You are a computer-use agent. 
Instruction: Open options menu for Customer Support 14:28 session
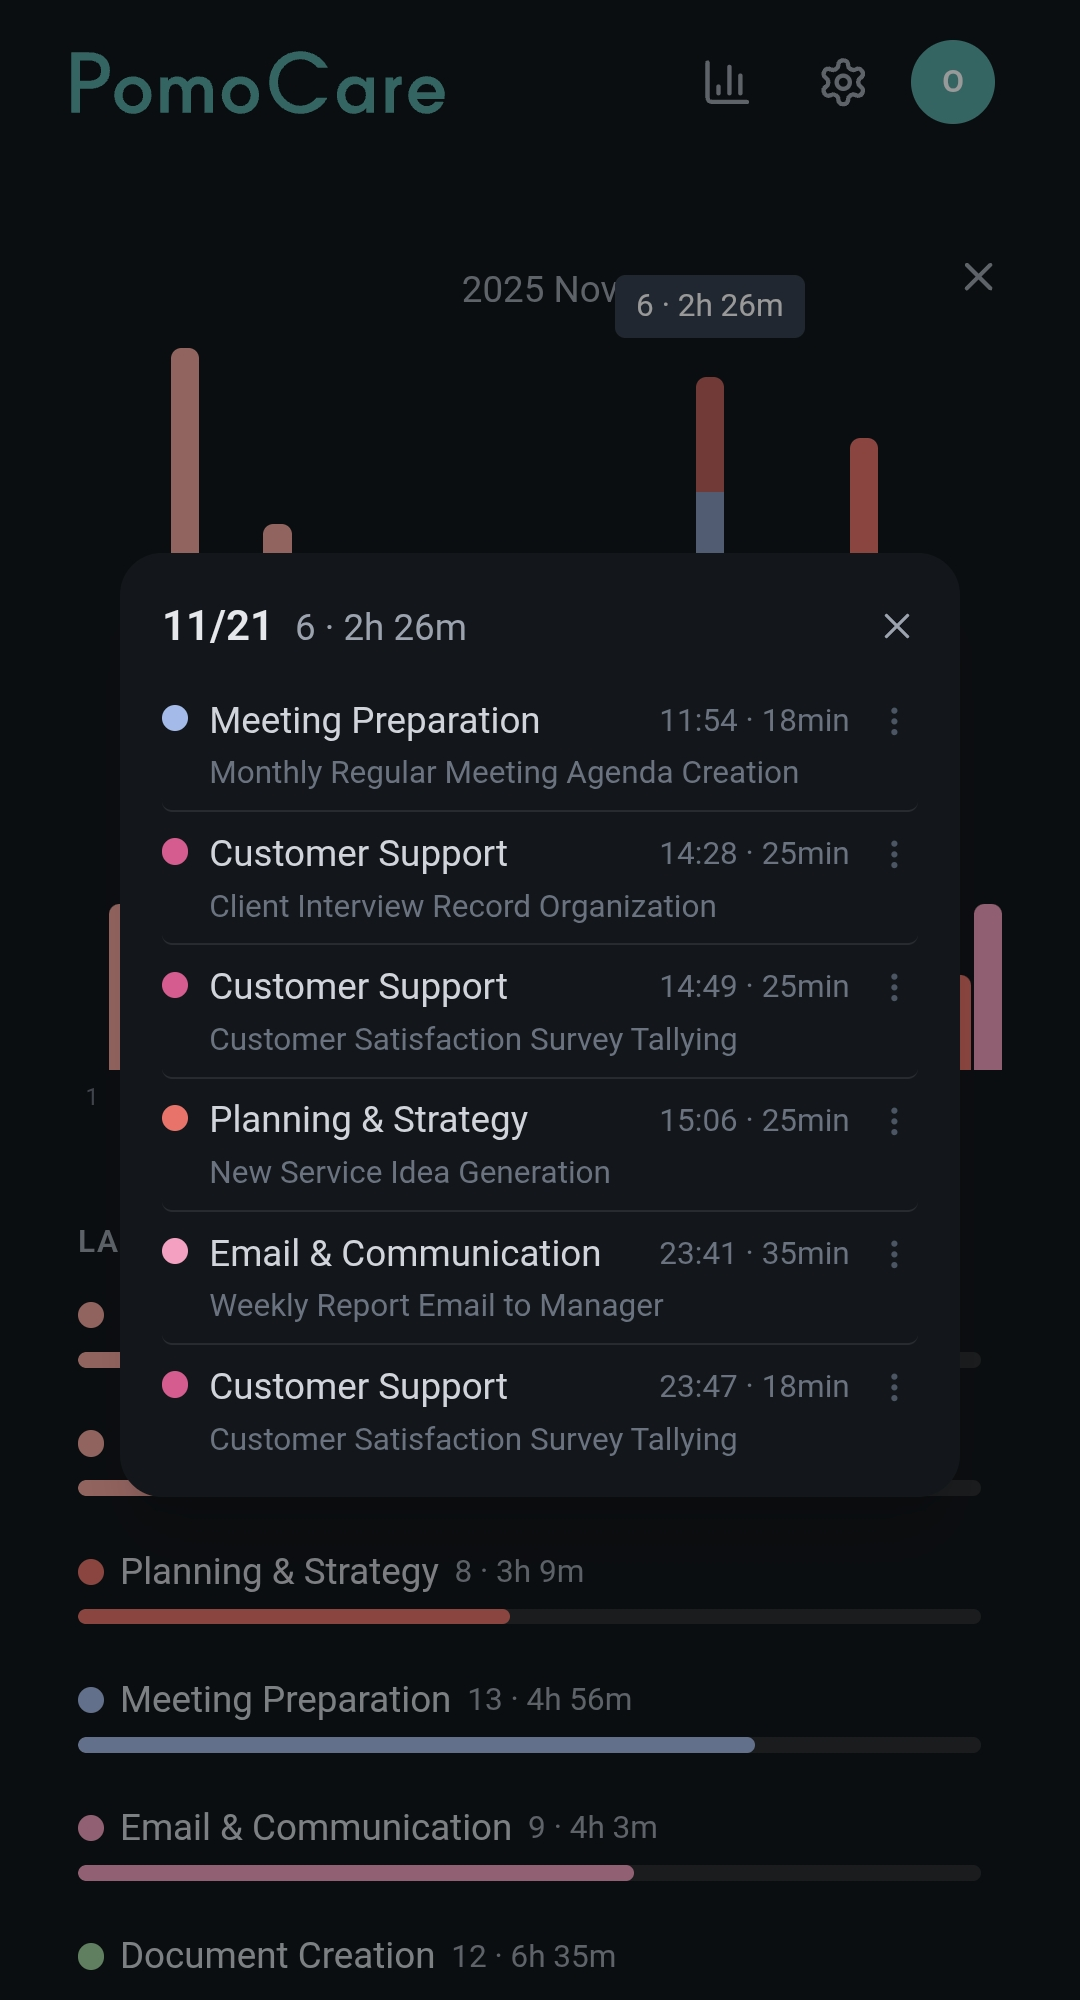coord(894,854)
